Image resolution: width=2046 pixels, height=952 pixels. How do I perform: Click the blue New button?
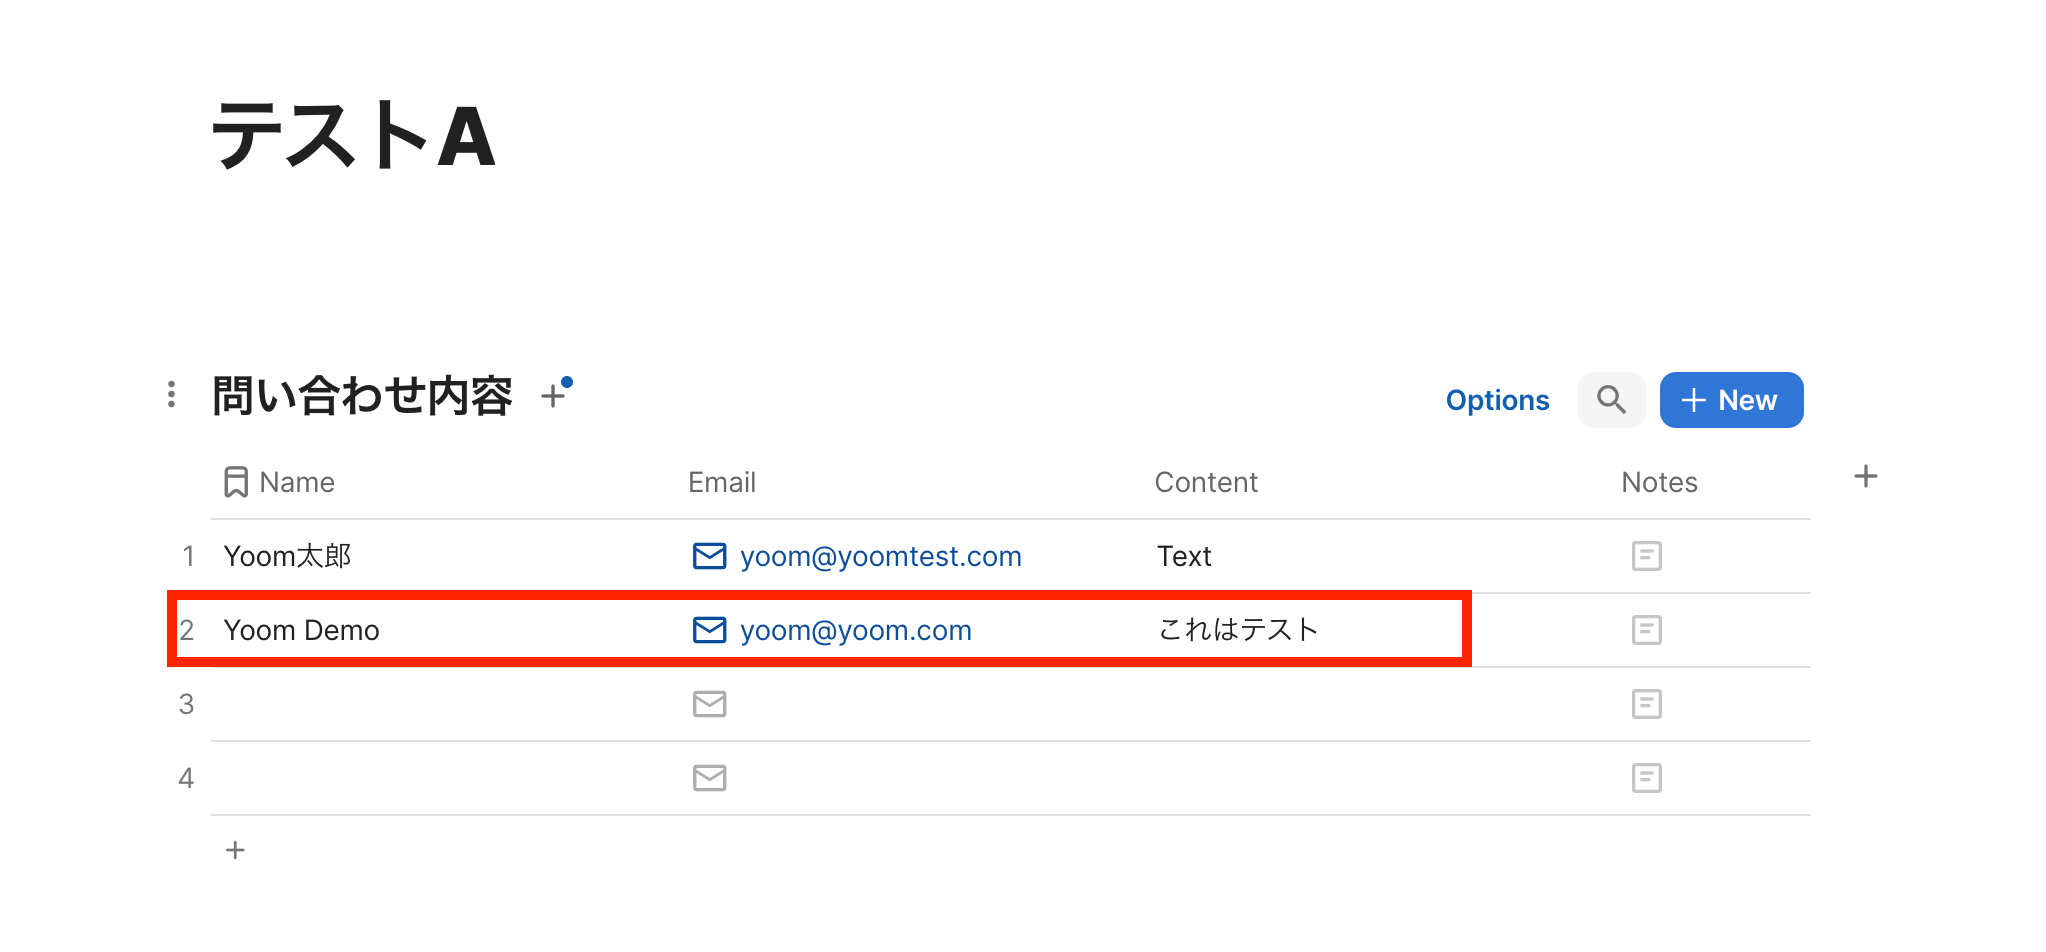(1731, 400)
